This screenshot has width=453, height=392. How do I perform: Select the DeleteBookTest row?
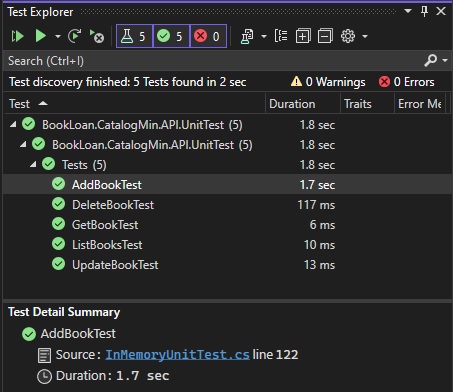(227, 204)
